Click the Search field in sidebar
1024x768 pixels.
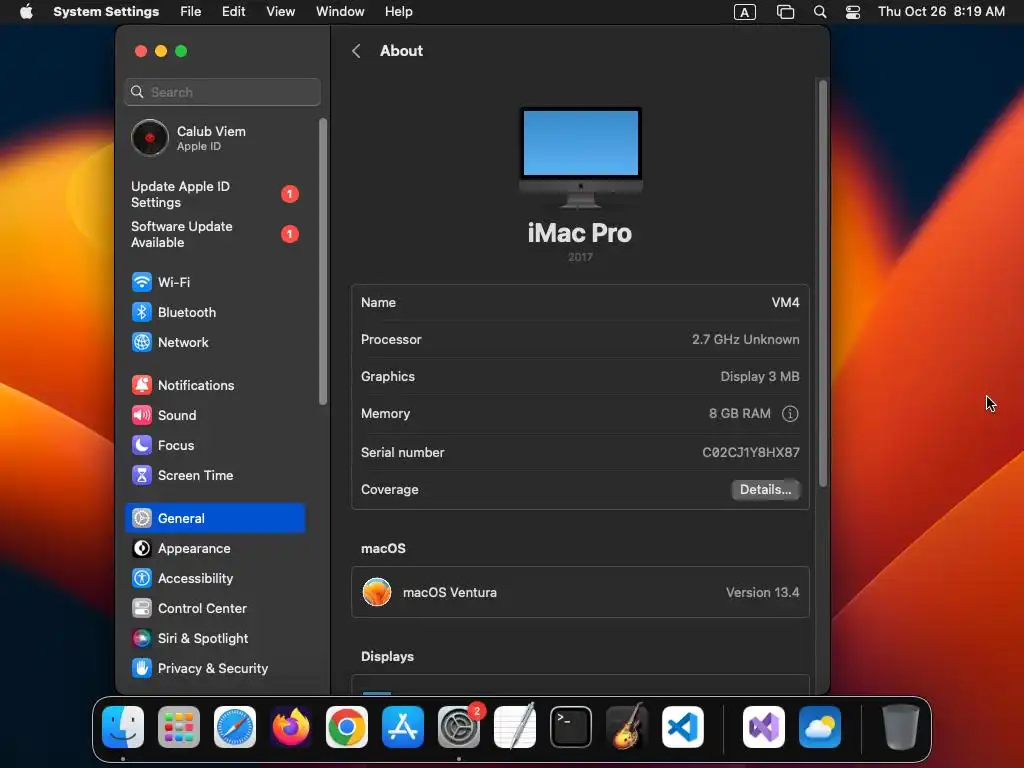tap(223, 92)
